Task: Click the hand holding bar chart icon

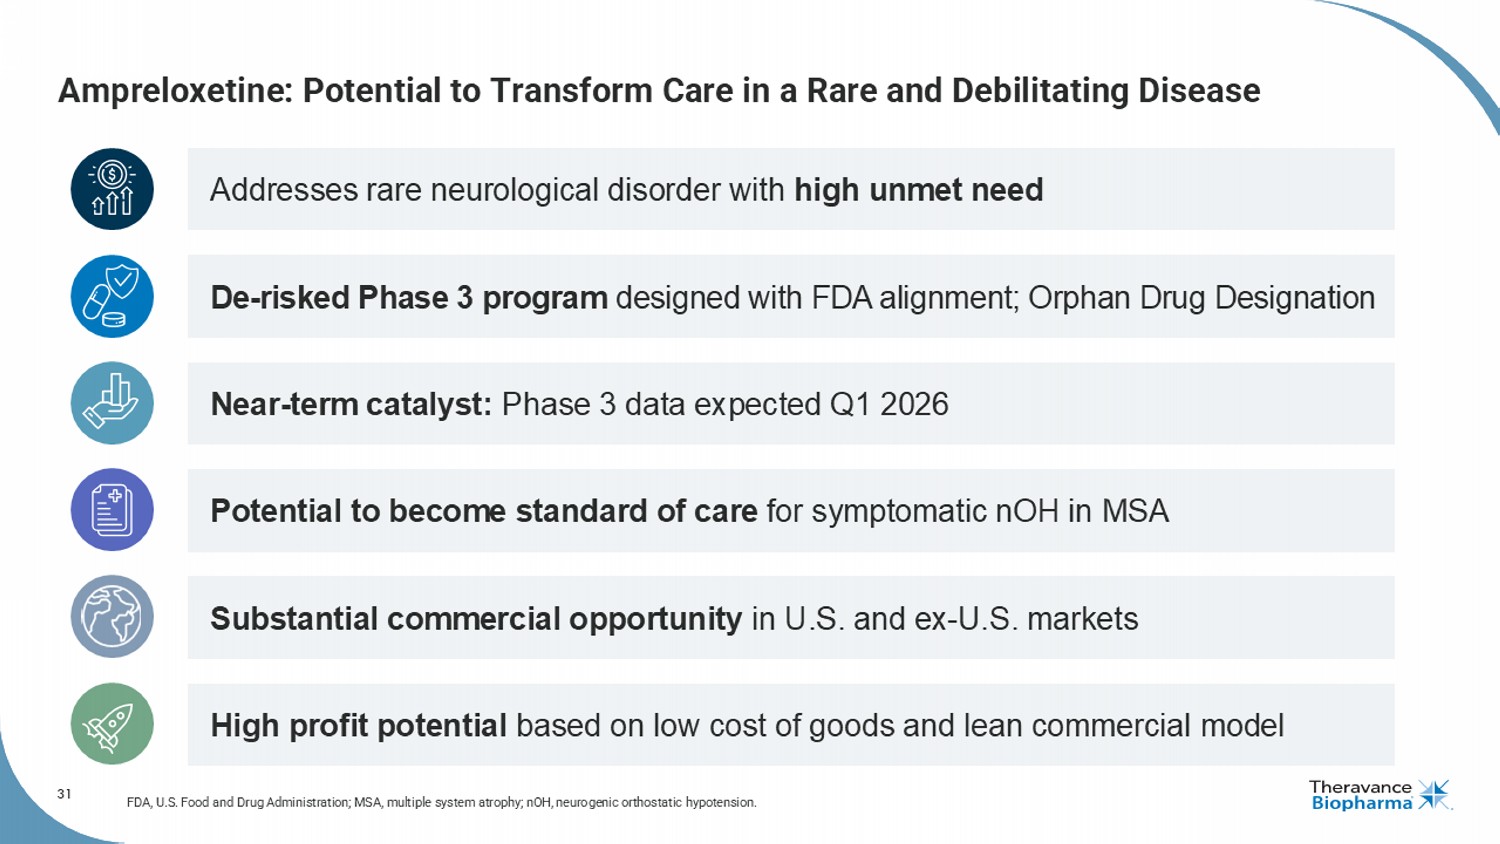Action: [x=112, y=403]
